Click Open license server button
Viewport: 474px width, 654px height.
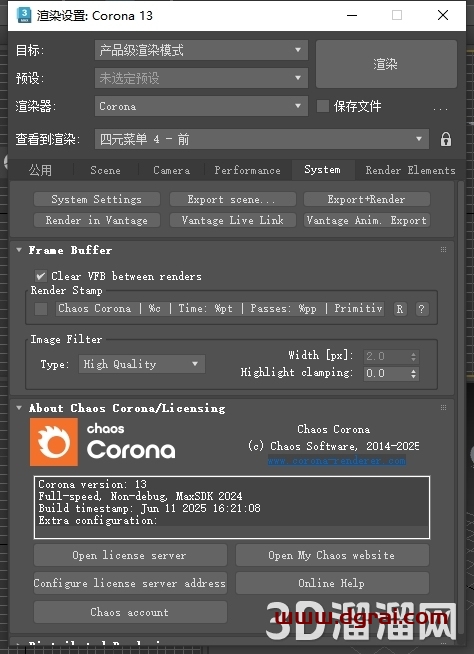[x=130, y=555]
